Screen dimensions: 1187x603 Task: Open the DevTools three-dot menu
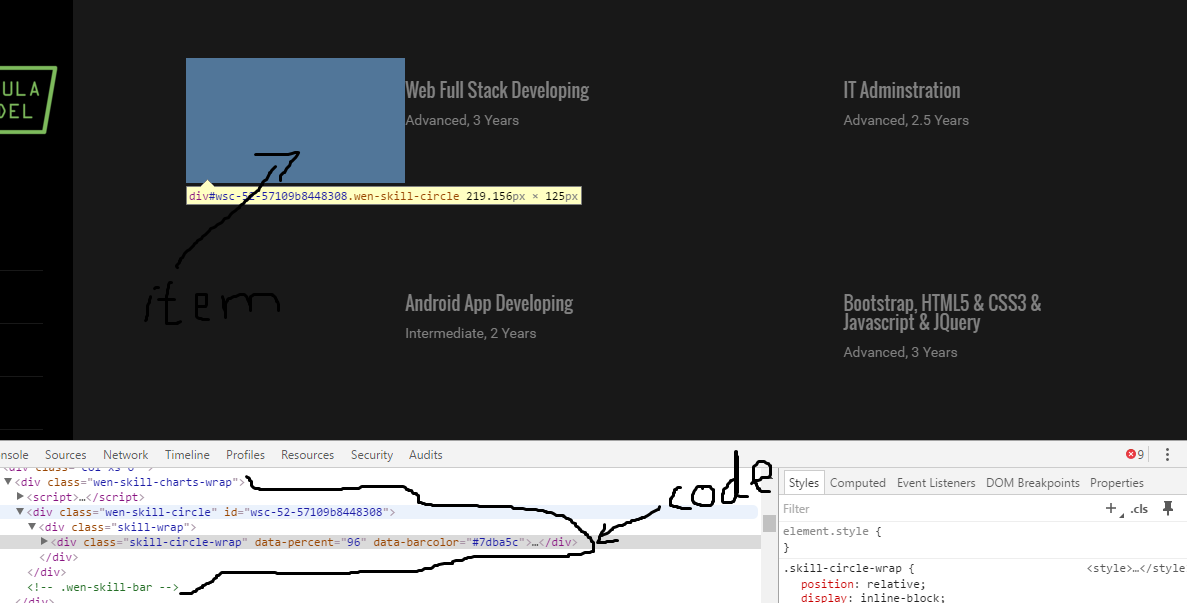(x=1167, y=455)
